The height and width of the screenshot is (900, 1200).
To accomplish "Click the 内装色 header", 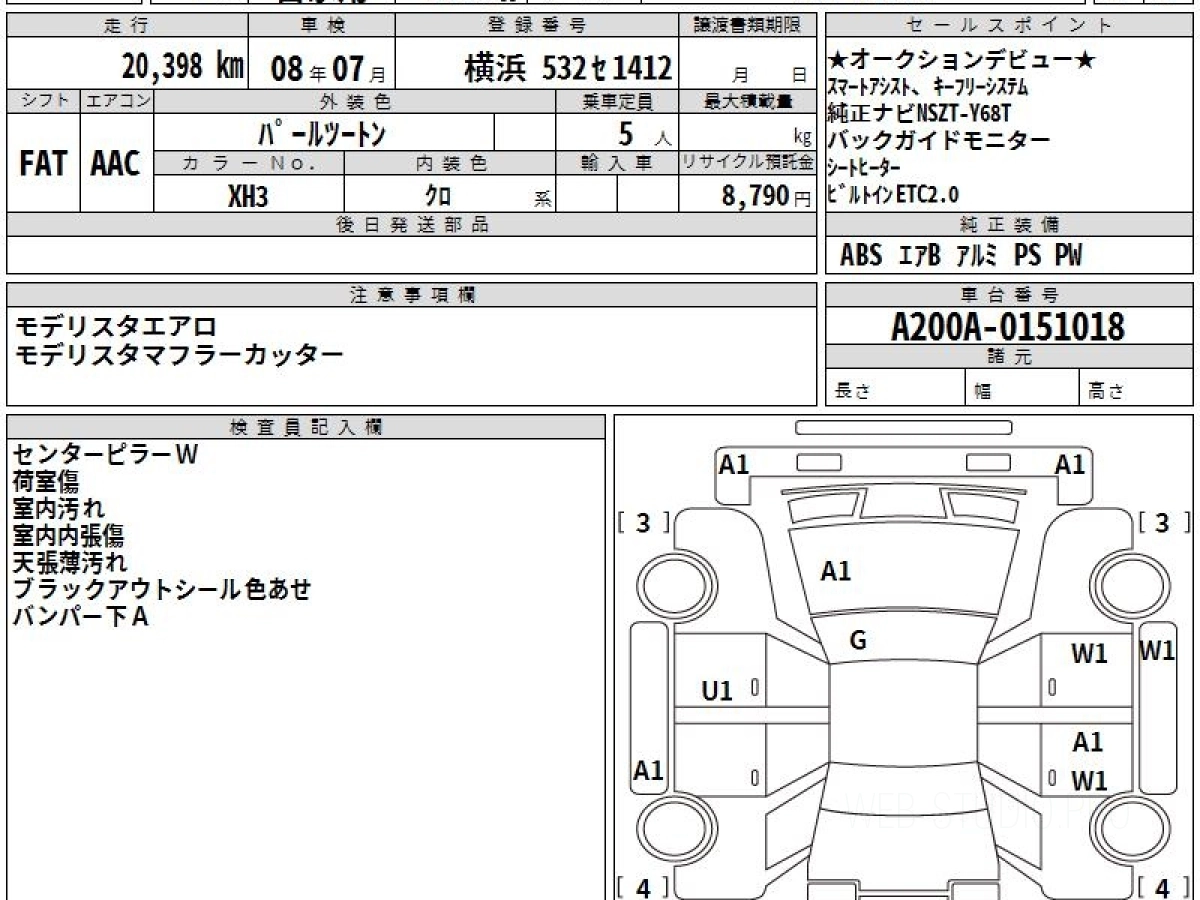I will tap(451, 163).
